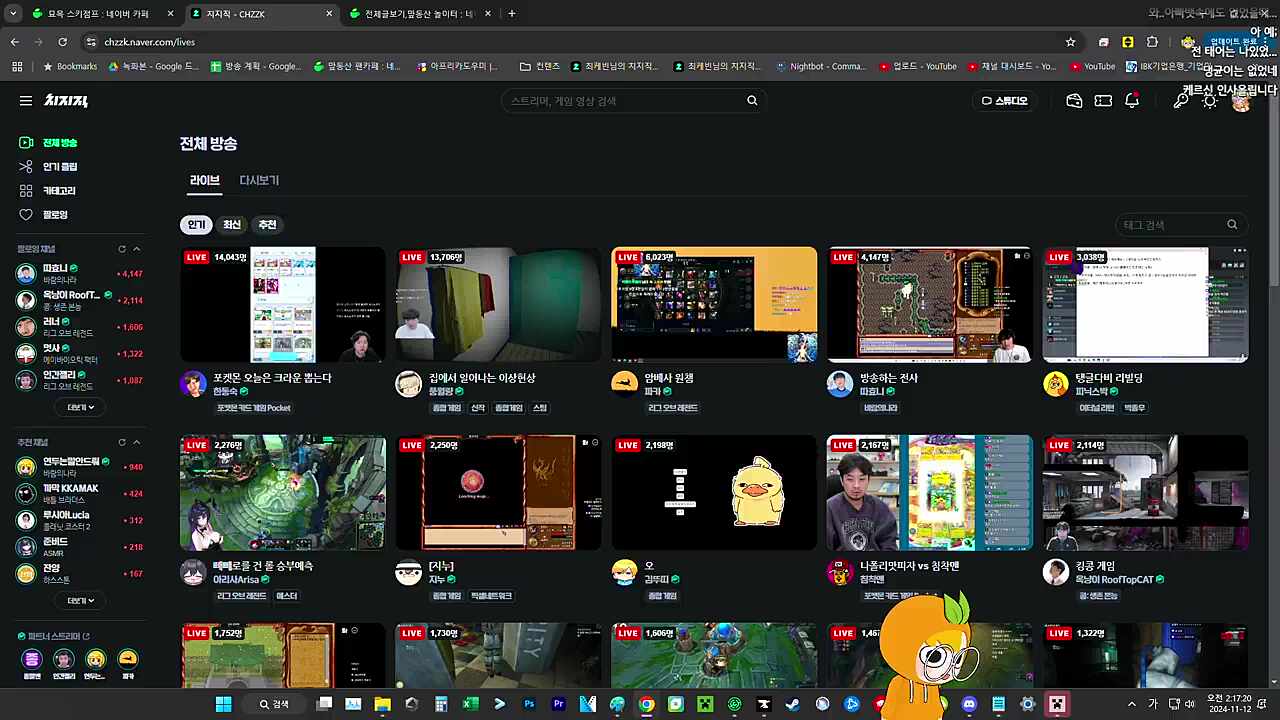Viewport: 1280px width, 720px height.
Task: Click the 메스터 tag under the Arisa stream
Action: 287,596
